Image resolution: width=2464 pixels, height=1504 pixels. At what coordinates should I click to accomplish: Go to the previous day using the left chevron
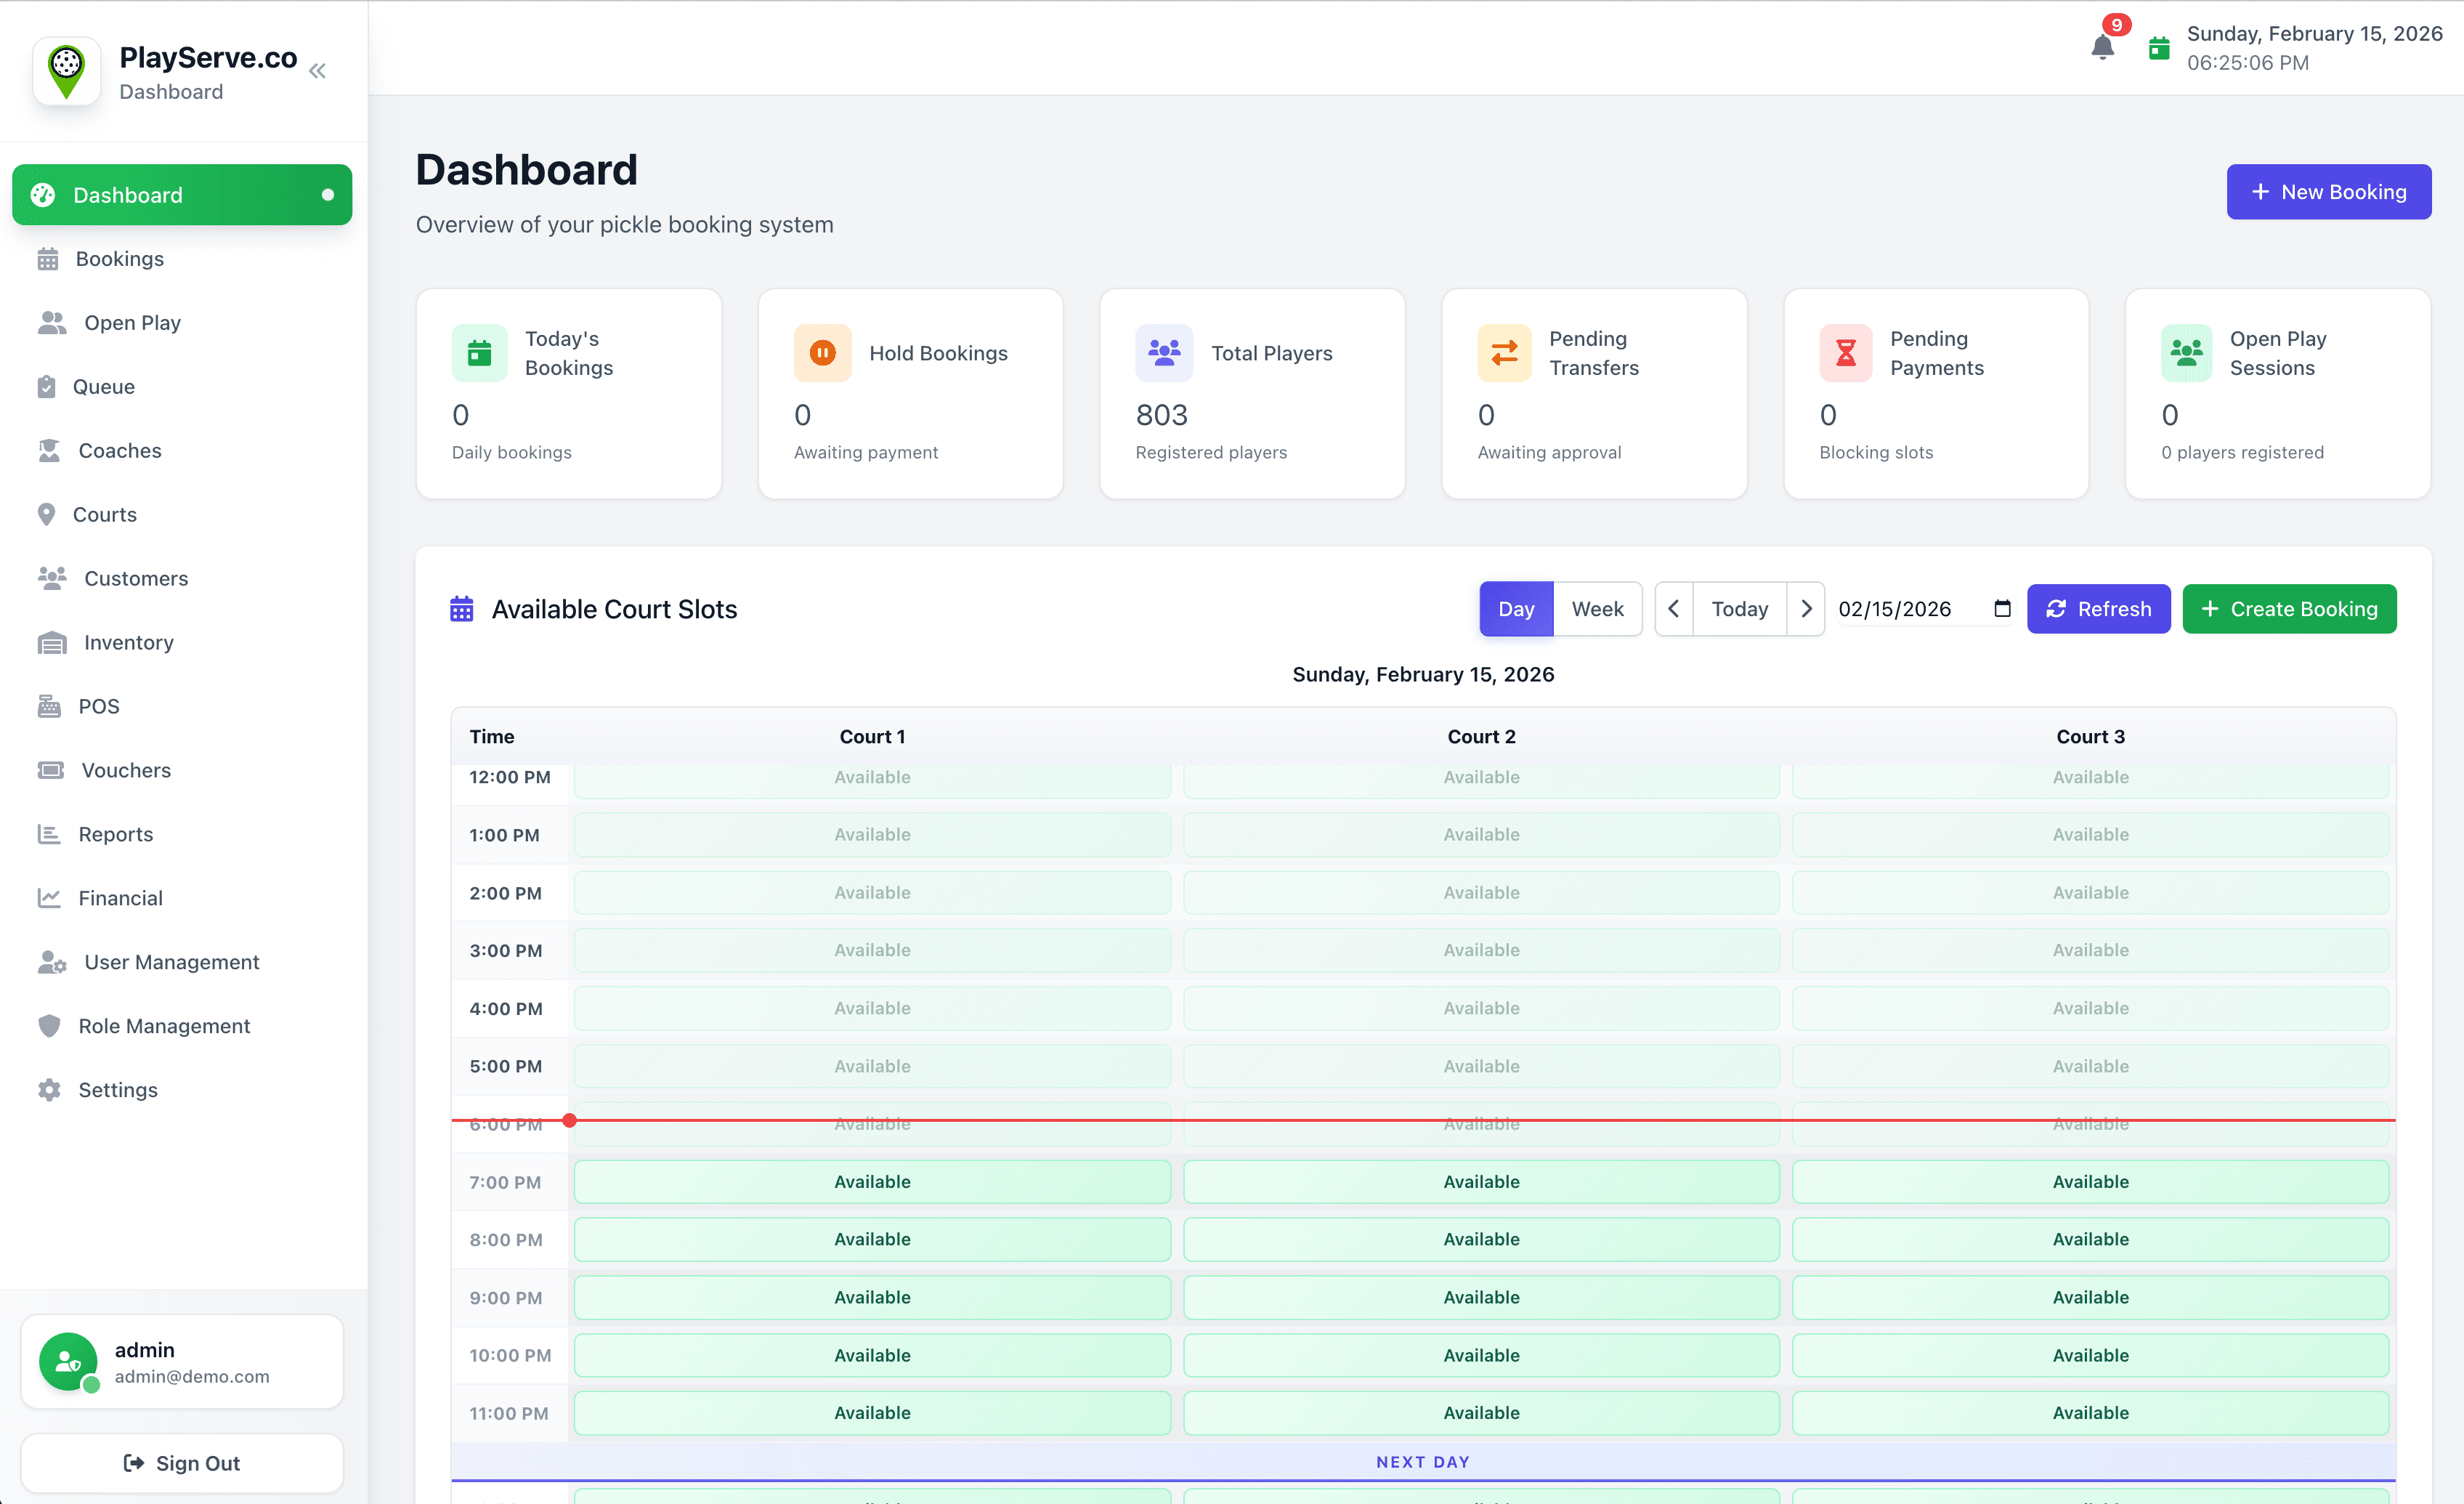coord(1674,608)
